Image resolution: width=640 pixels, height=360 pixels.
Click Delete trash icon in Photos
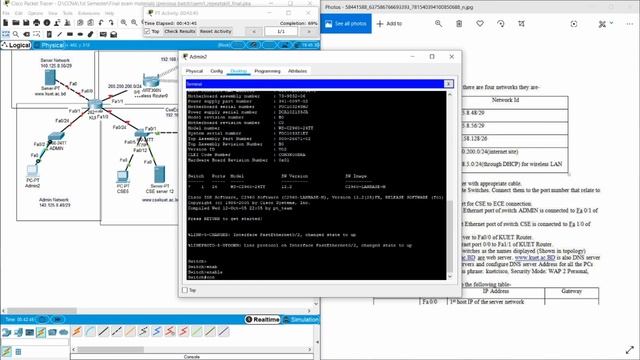[459, 24]
